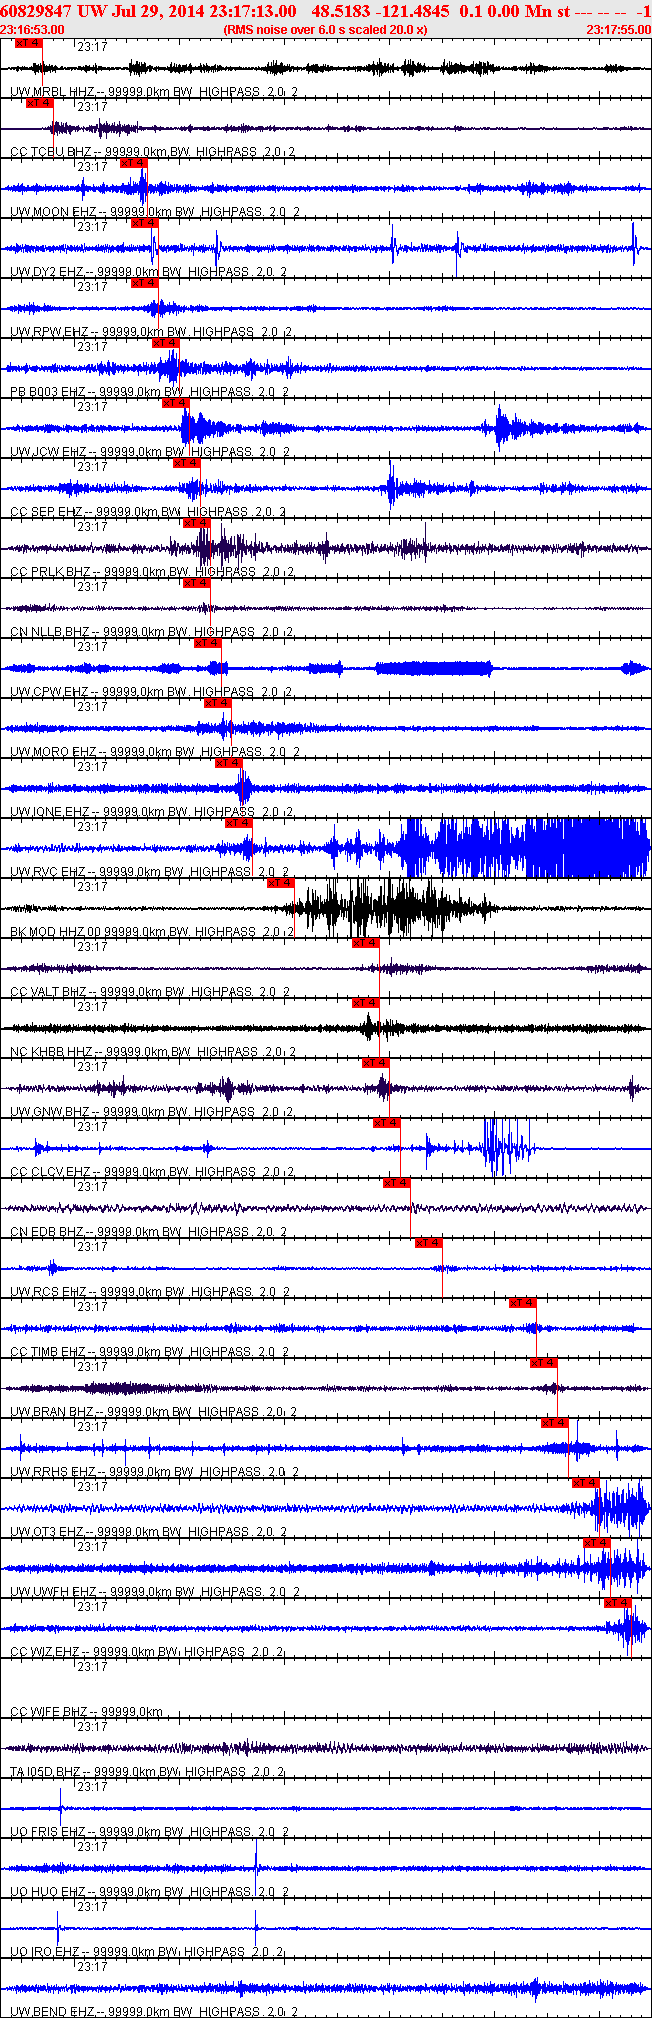Select the 'UW RVC EHZ' station label
This screenshot has height=2018, width=652.
click(48, 872)
